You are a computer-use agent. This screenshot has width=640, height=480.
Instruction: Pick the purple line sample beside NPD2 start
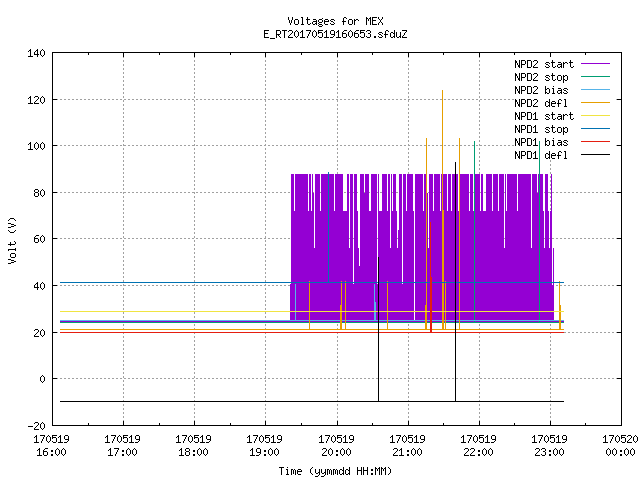(x=596, y=64)
